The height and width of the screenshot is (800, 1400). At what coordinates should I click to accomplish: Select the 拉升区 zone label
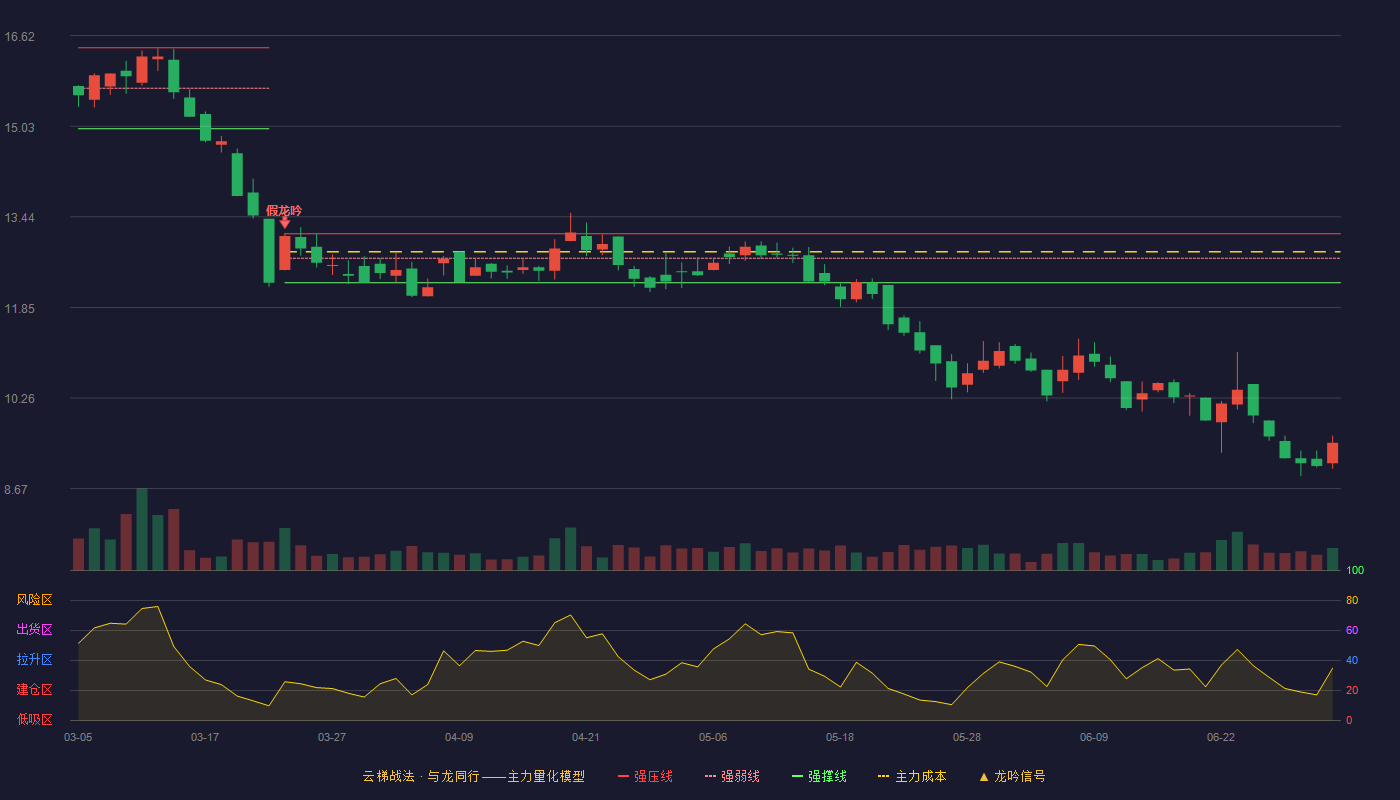(x=34, y=660)
